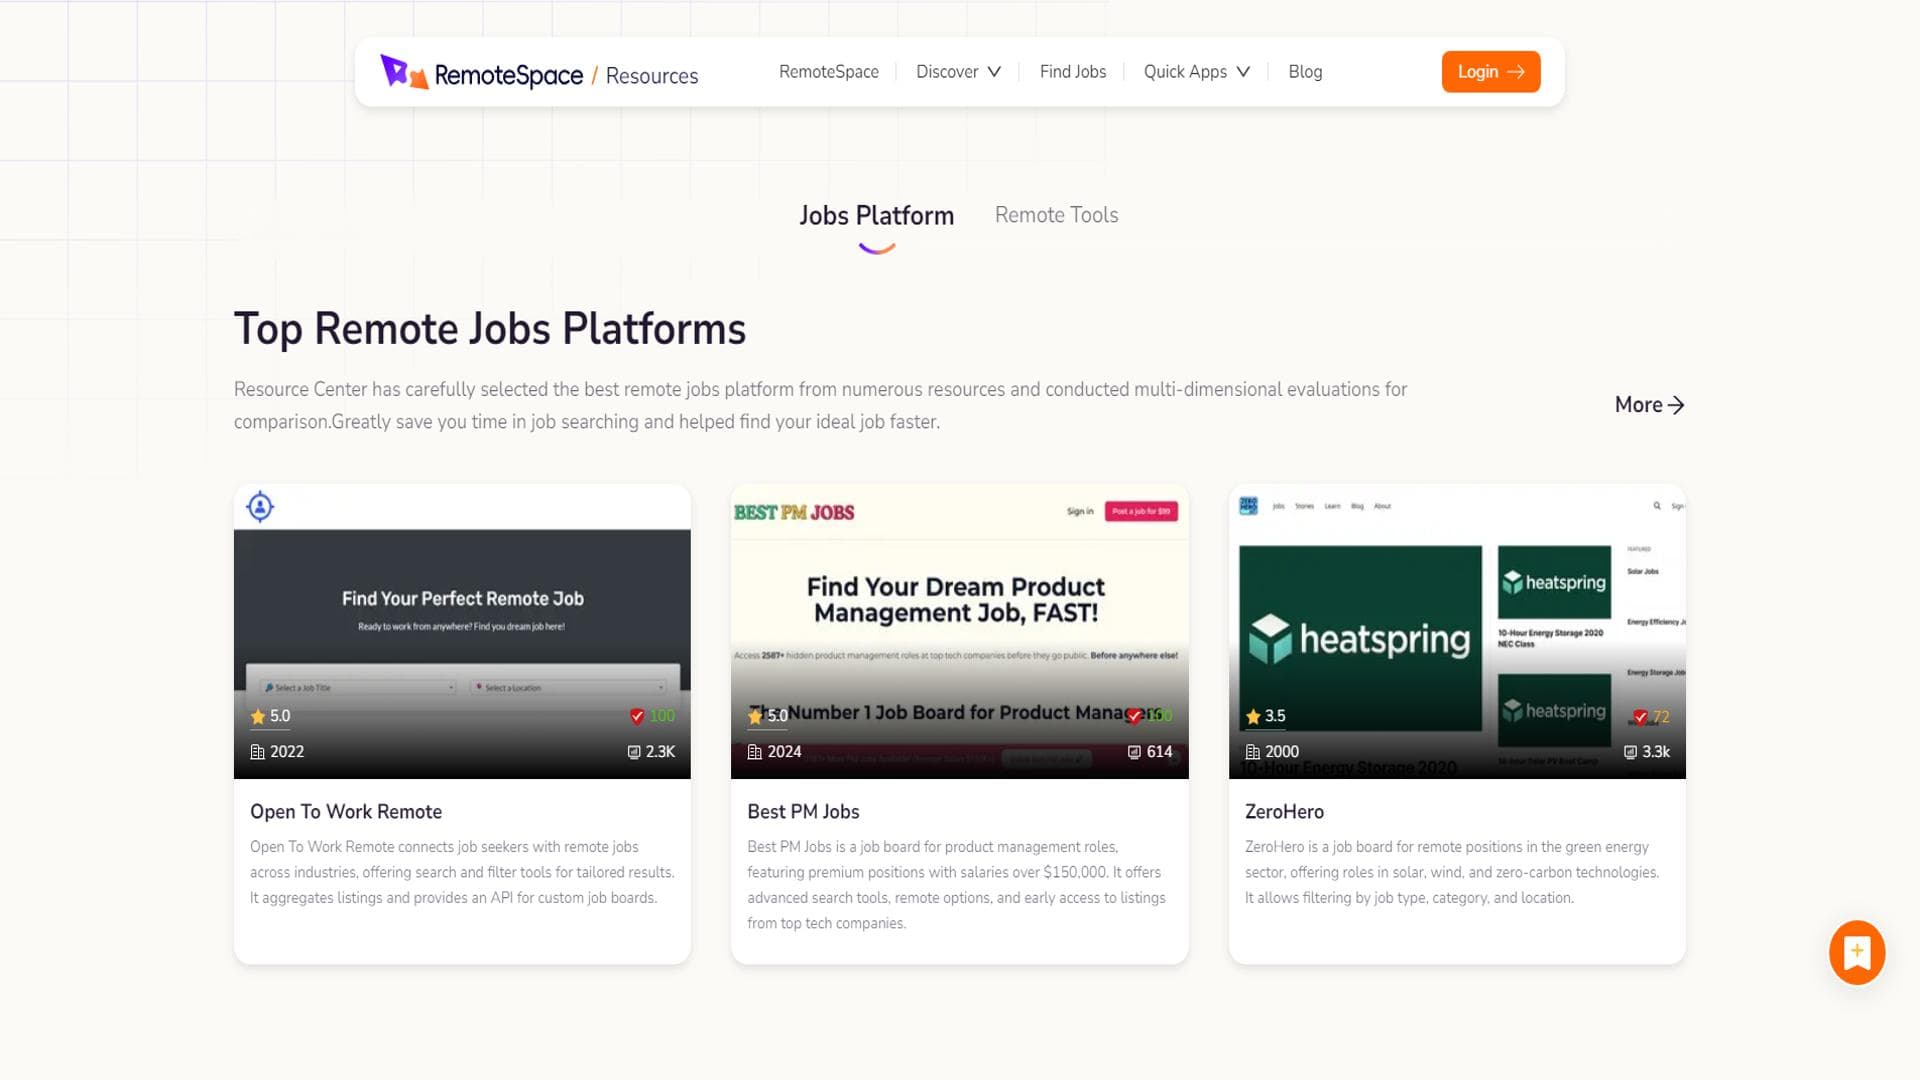1920x1080 pixels.
Task: Open the ZeroHero title link
Action: click(x=1284, y=812)
